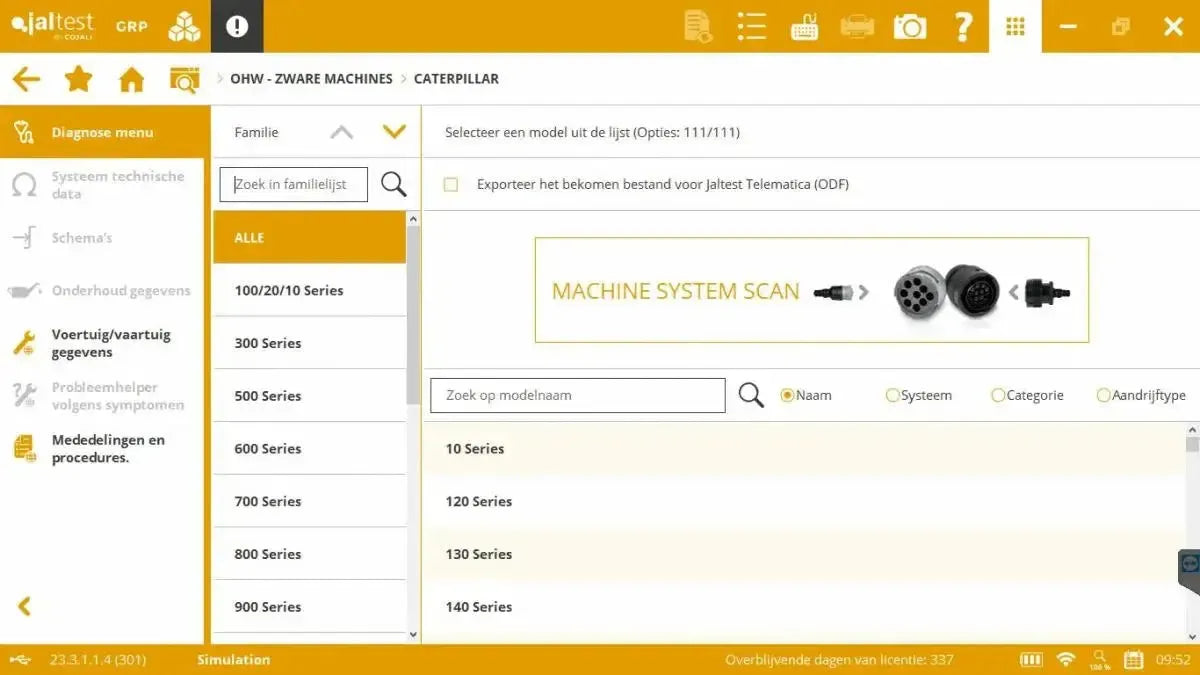Click the on-screen keyboard icon
The height and width of the screenshot is (675, 1200).
(x=804, y=25)
